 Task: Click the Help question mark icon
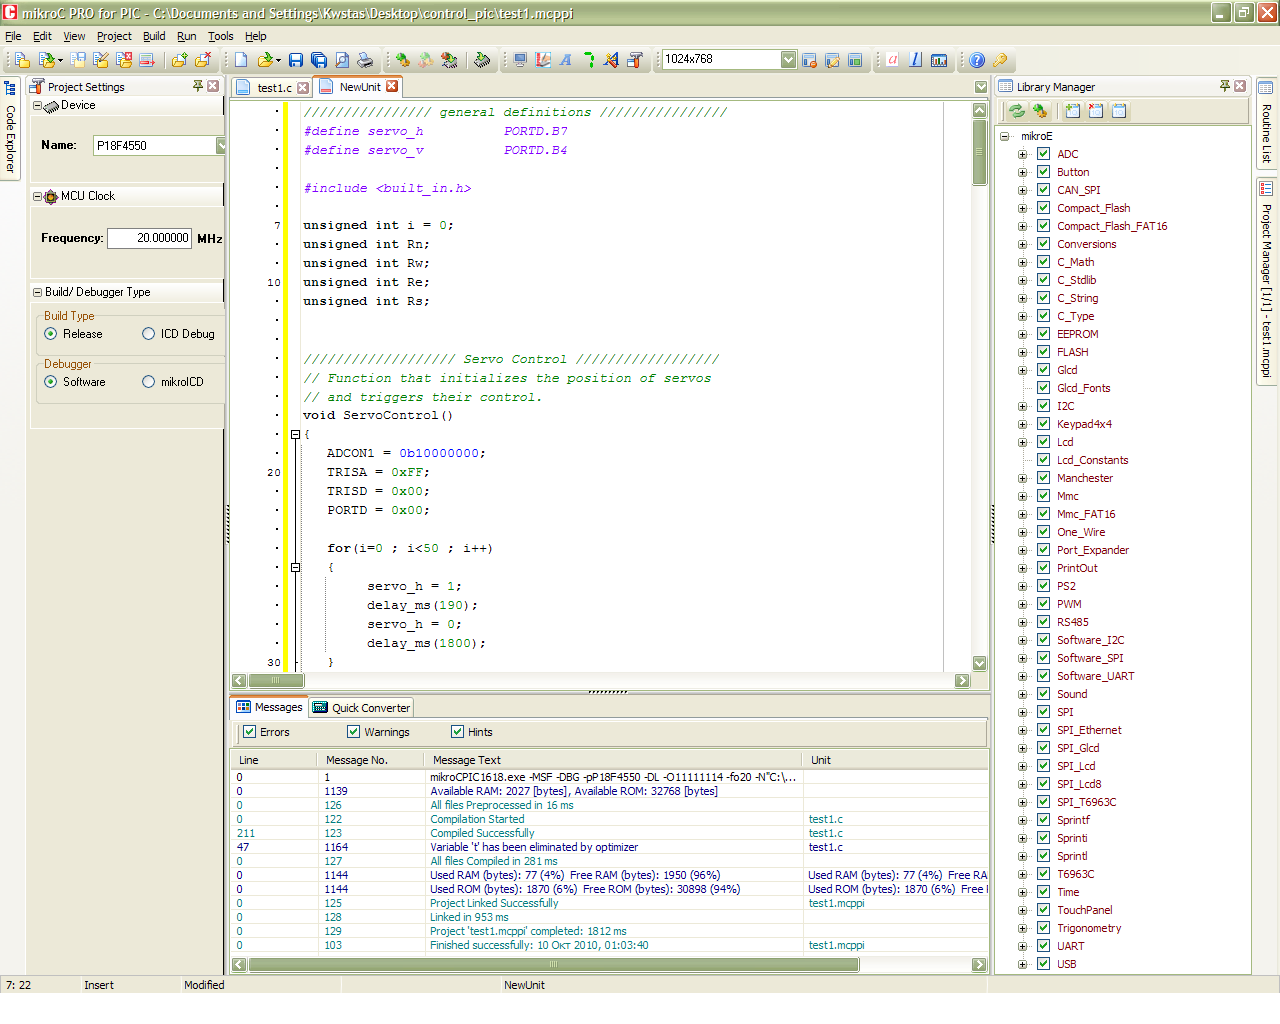pyautogui.click(x=977, y=60)
